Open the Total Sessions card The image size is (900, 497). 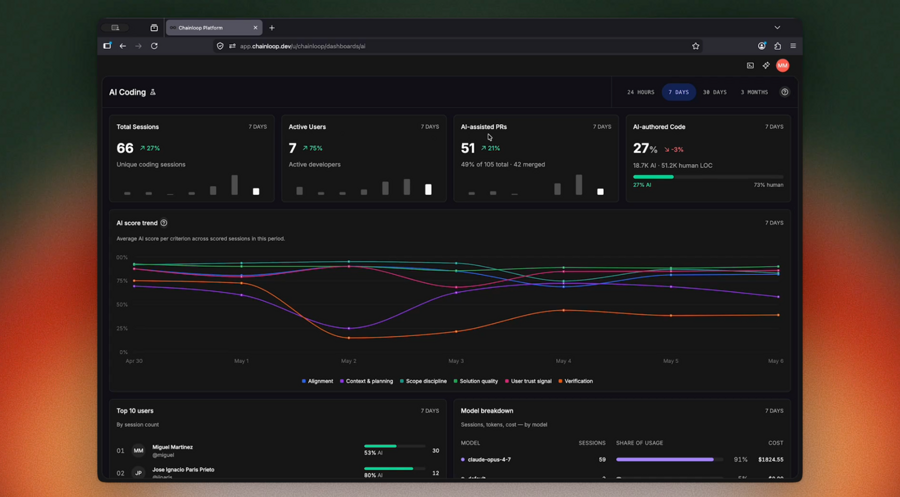(x=192, y=158)
